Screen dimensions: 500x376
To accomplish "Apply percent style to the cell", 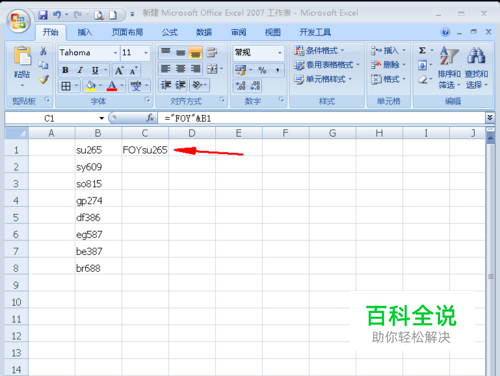I will click(x=262, y=70).
